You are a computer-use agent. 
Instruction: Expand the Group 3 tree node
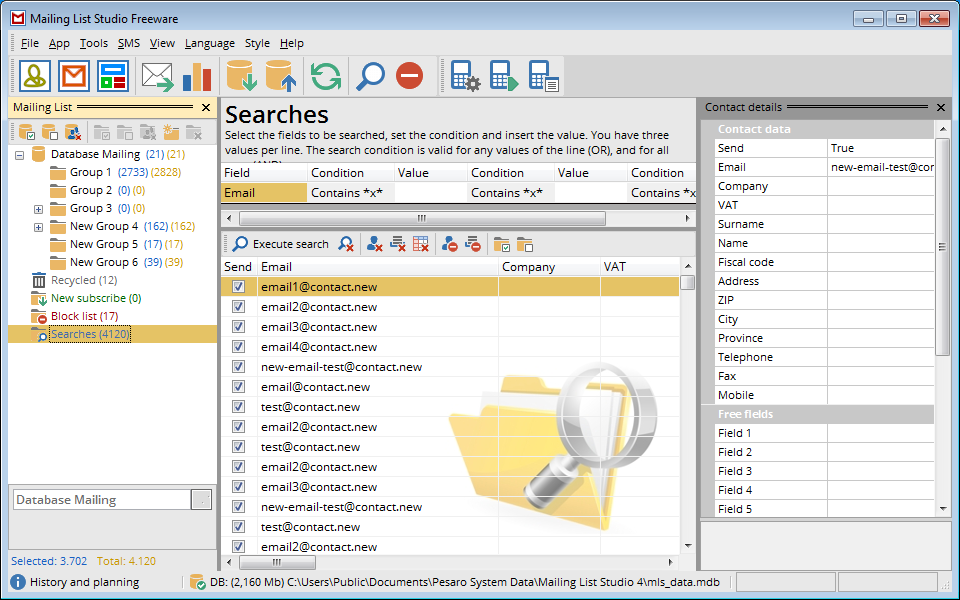tap(38, 209)
